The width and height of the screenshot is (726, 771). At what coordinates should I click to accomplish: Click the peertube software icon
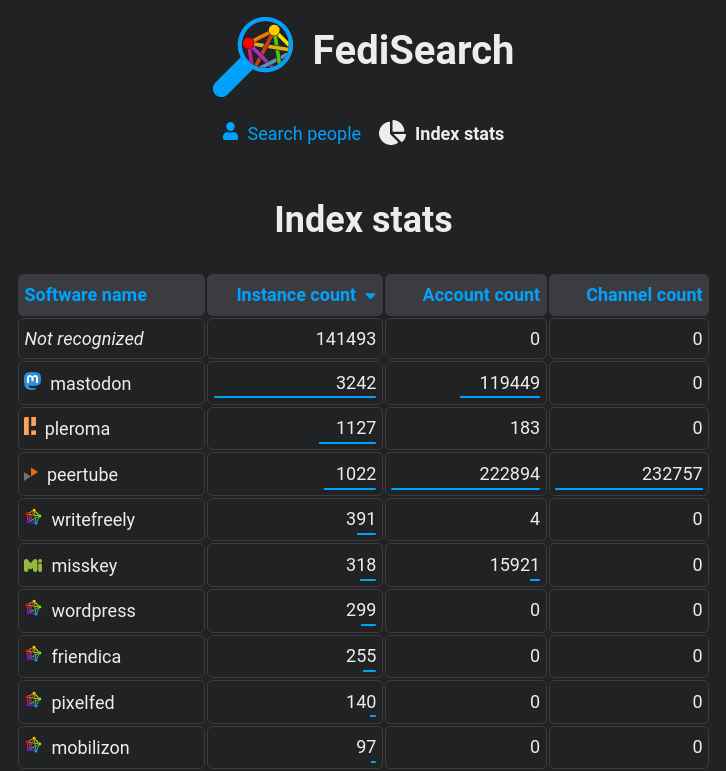[x=31, y=474]
